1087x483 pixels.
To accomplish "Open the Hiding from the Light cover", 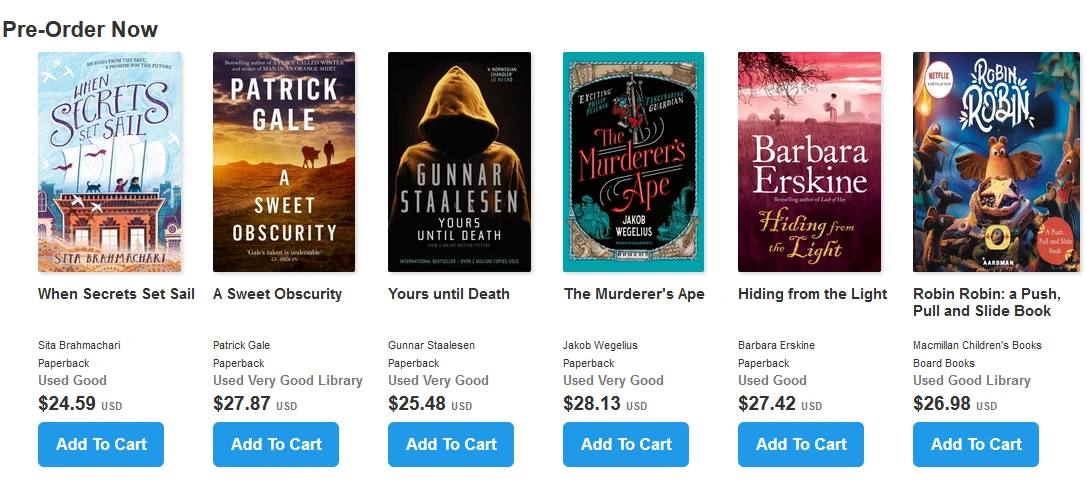I will [x=809, y=162].
